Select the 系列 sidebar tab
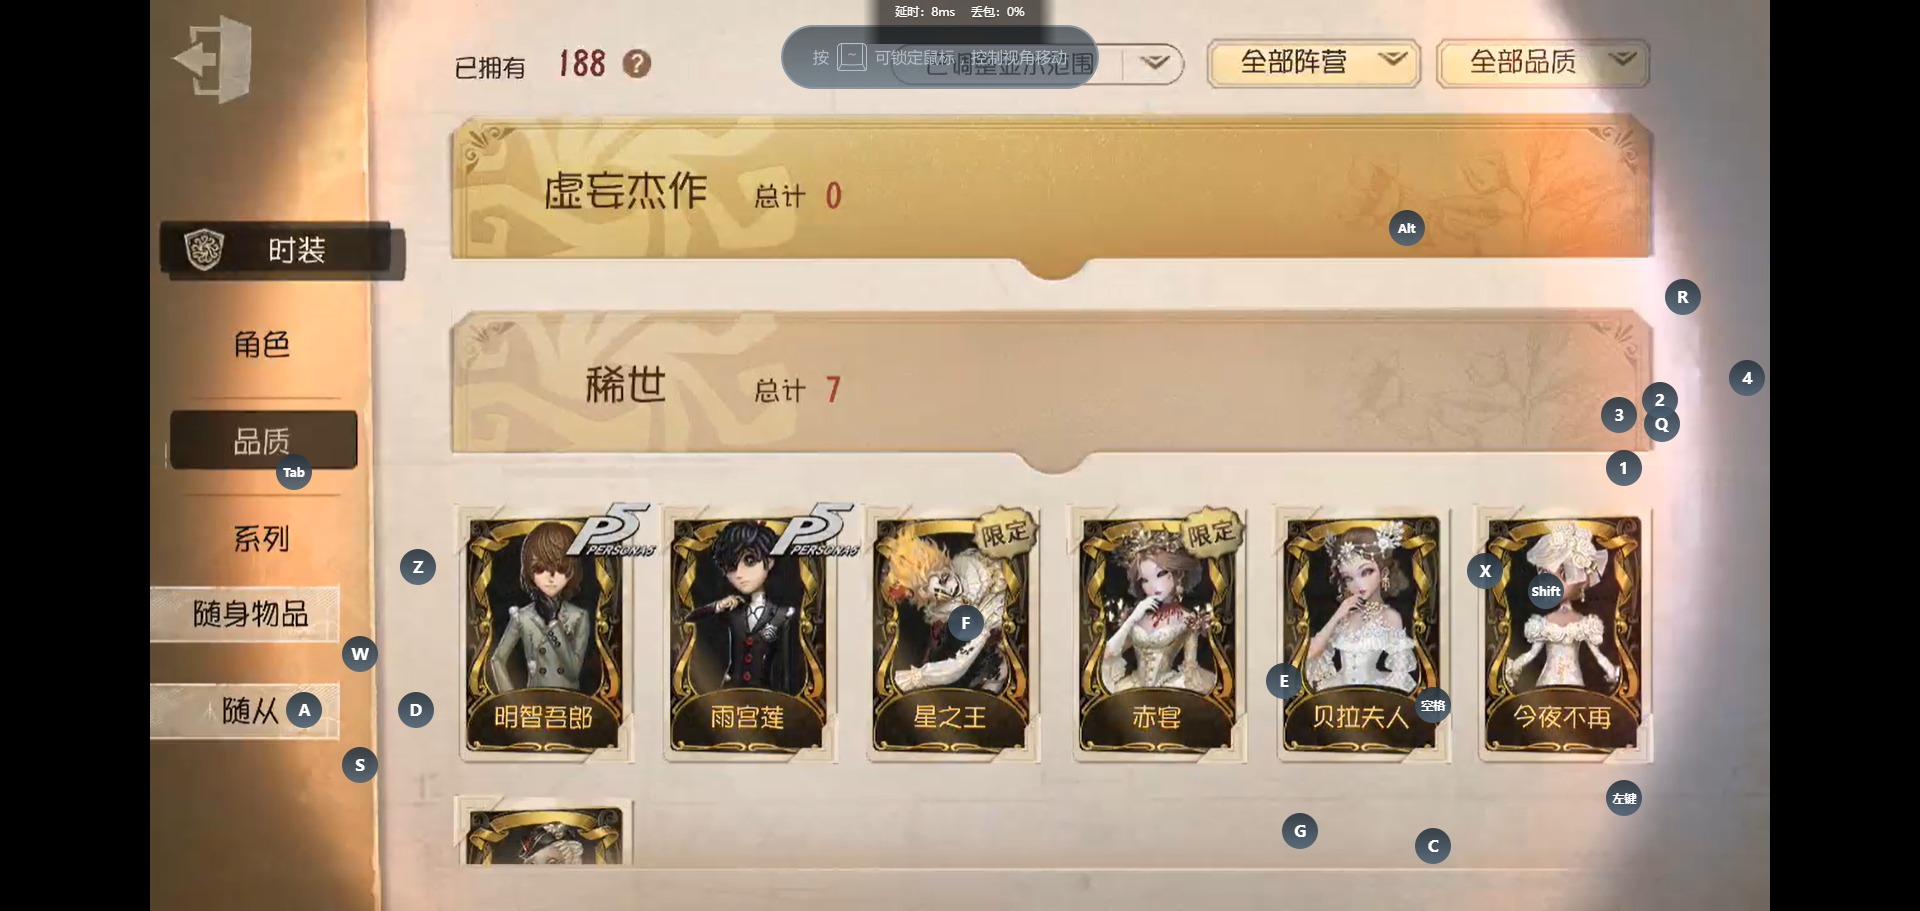The width and height of the screenshot is (1920, 911). tap(262, 539)
